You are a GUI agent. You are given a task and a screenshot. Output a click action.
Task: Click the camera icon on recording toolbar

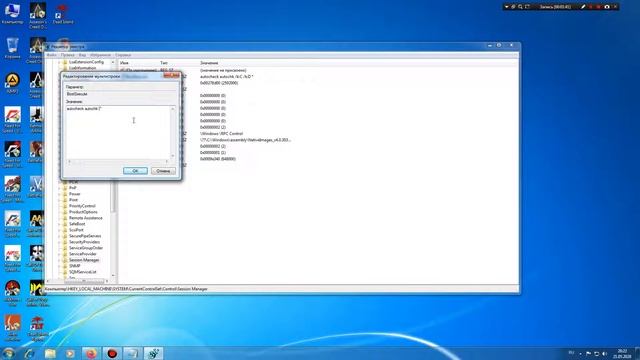pyautogui.click(x=607, y=7)
